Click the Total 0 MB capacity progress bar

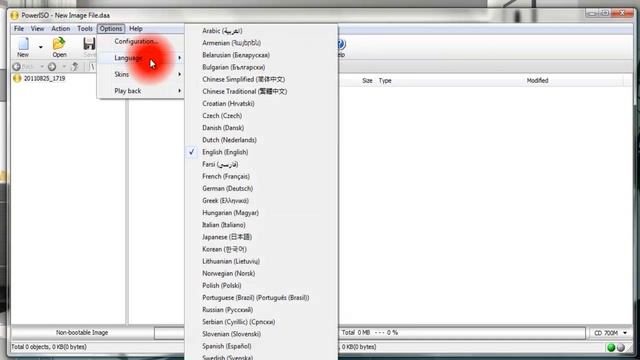pyautogui.click(x=462, y=333)
